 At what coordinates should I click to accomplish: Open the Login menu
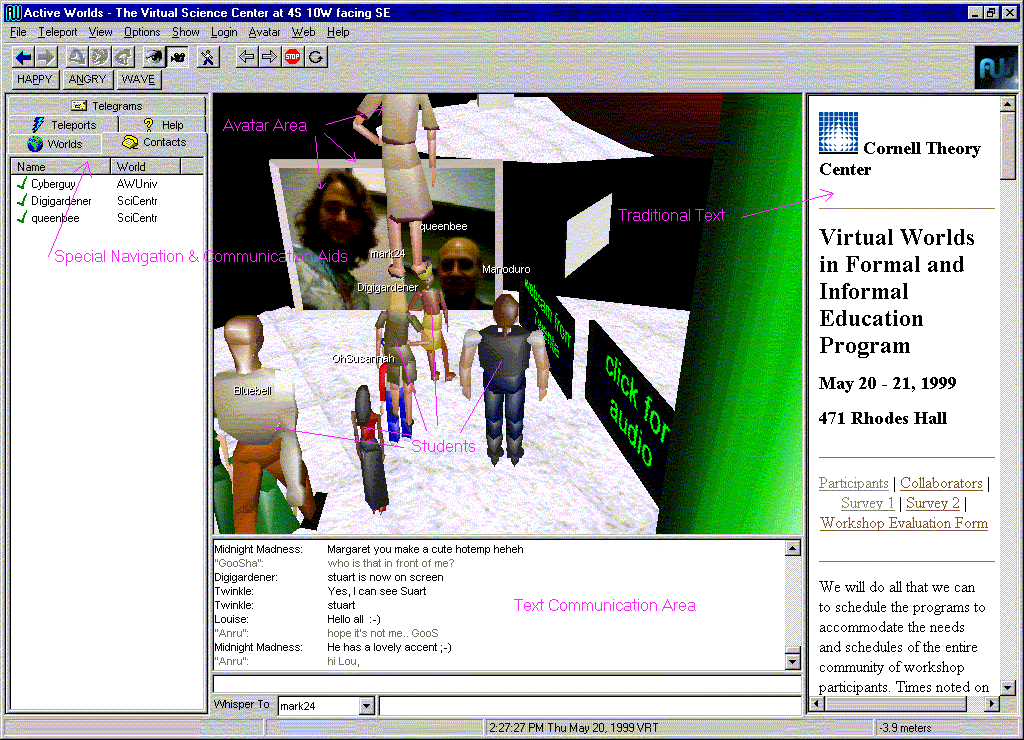coord(224,32)
